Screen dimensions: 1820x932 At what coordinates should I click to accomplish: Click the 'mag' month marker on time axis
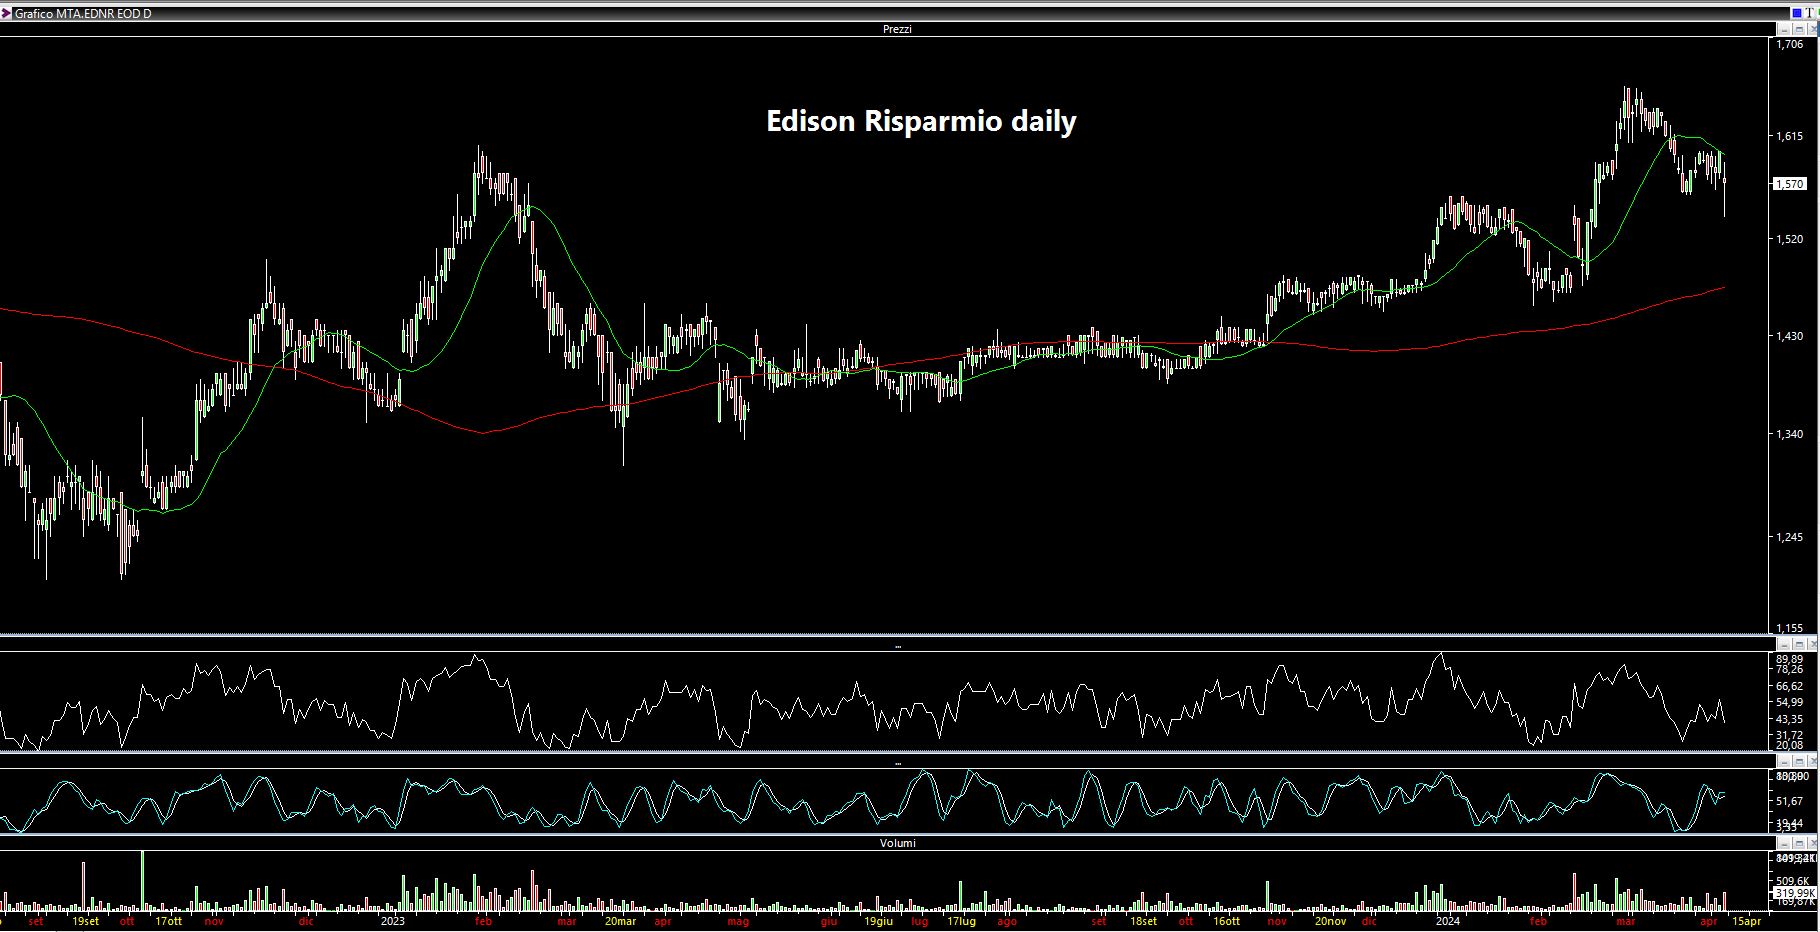[x=738, y=921]
